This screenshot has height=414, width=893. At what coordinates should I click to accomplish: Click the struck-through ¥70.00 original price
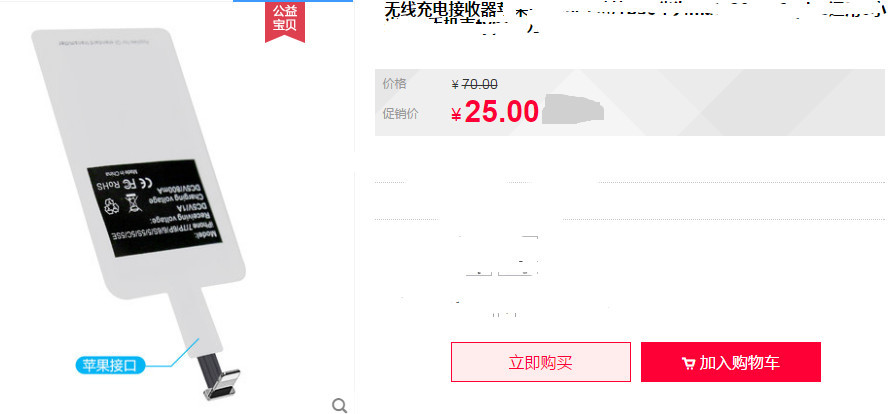[474, 85]
